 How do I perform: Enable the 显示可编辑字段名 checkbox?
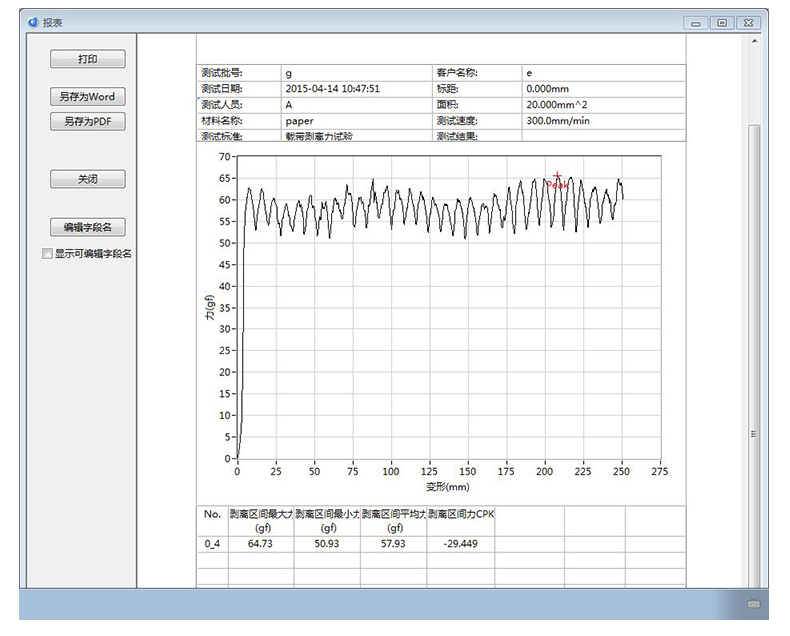47,254
